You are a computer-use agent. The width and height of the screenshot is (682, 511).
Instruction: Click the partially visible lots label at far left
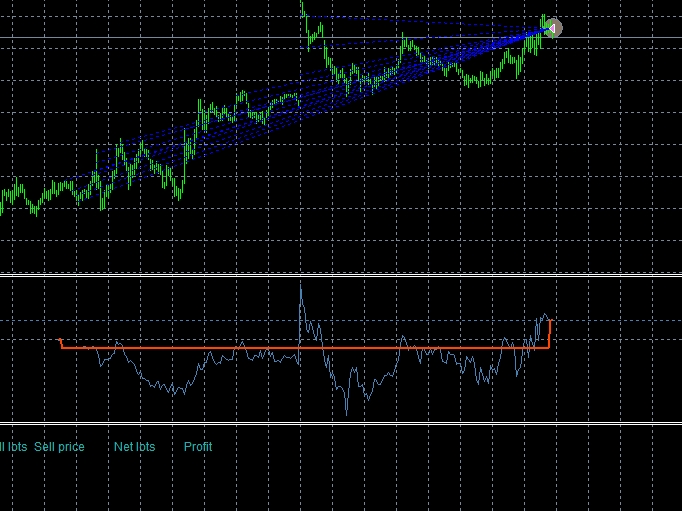tap(12, 447)
